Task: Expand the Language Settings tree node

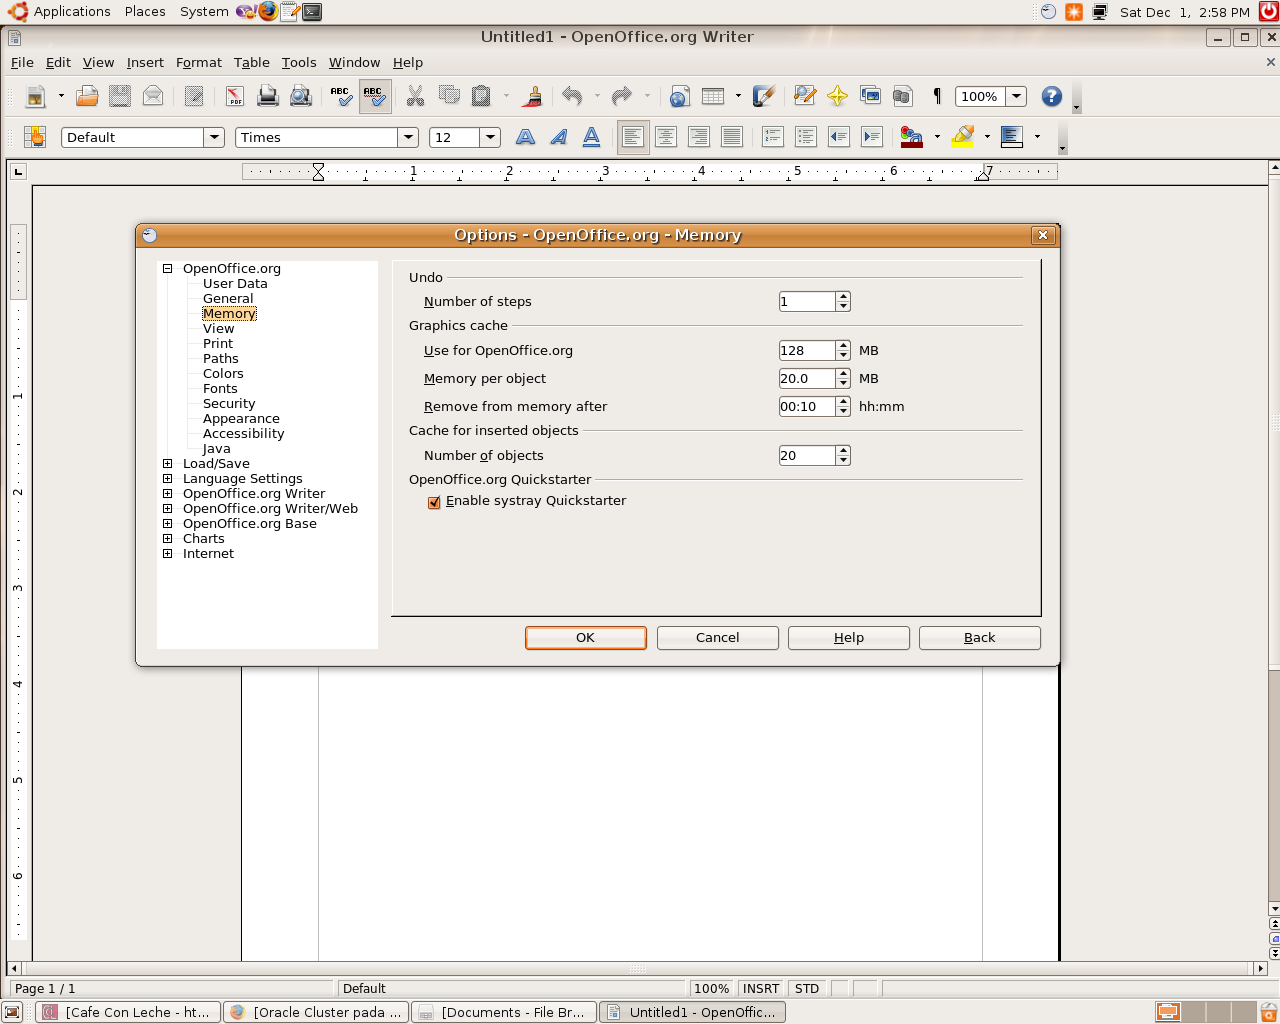Action: (x=168, y=478)
